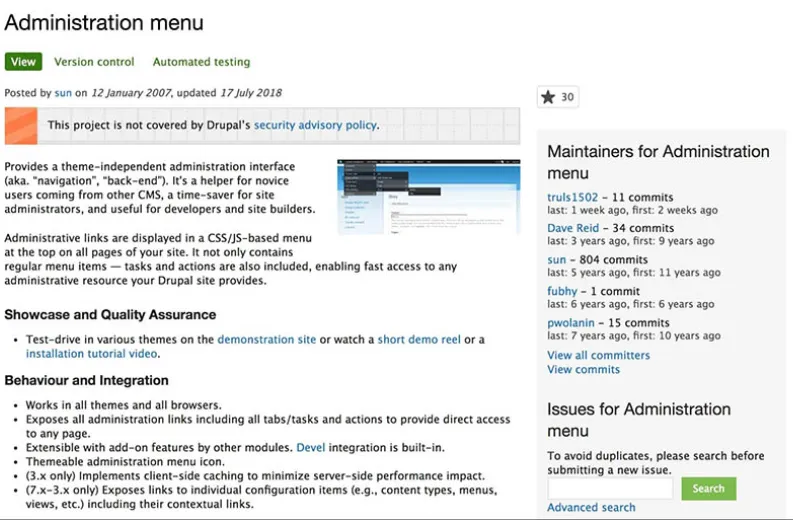
Task: Click 'Themeable administration menu icon.' bullet
Action: click(125, 462)
